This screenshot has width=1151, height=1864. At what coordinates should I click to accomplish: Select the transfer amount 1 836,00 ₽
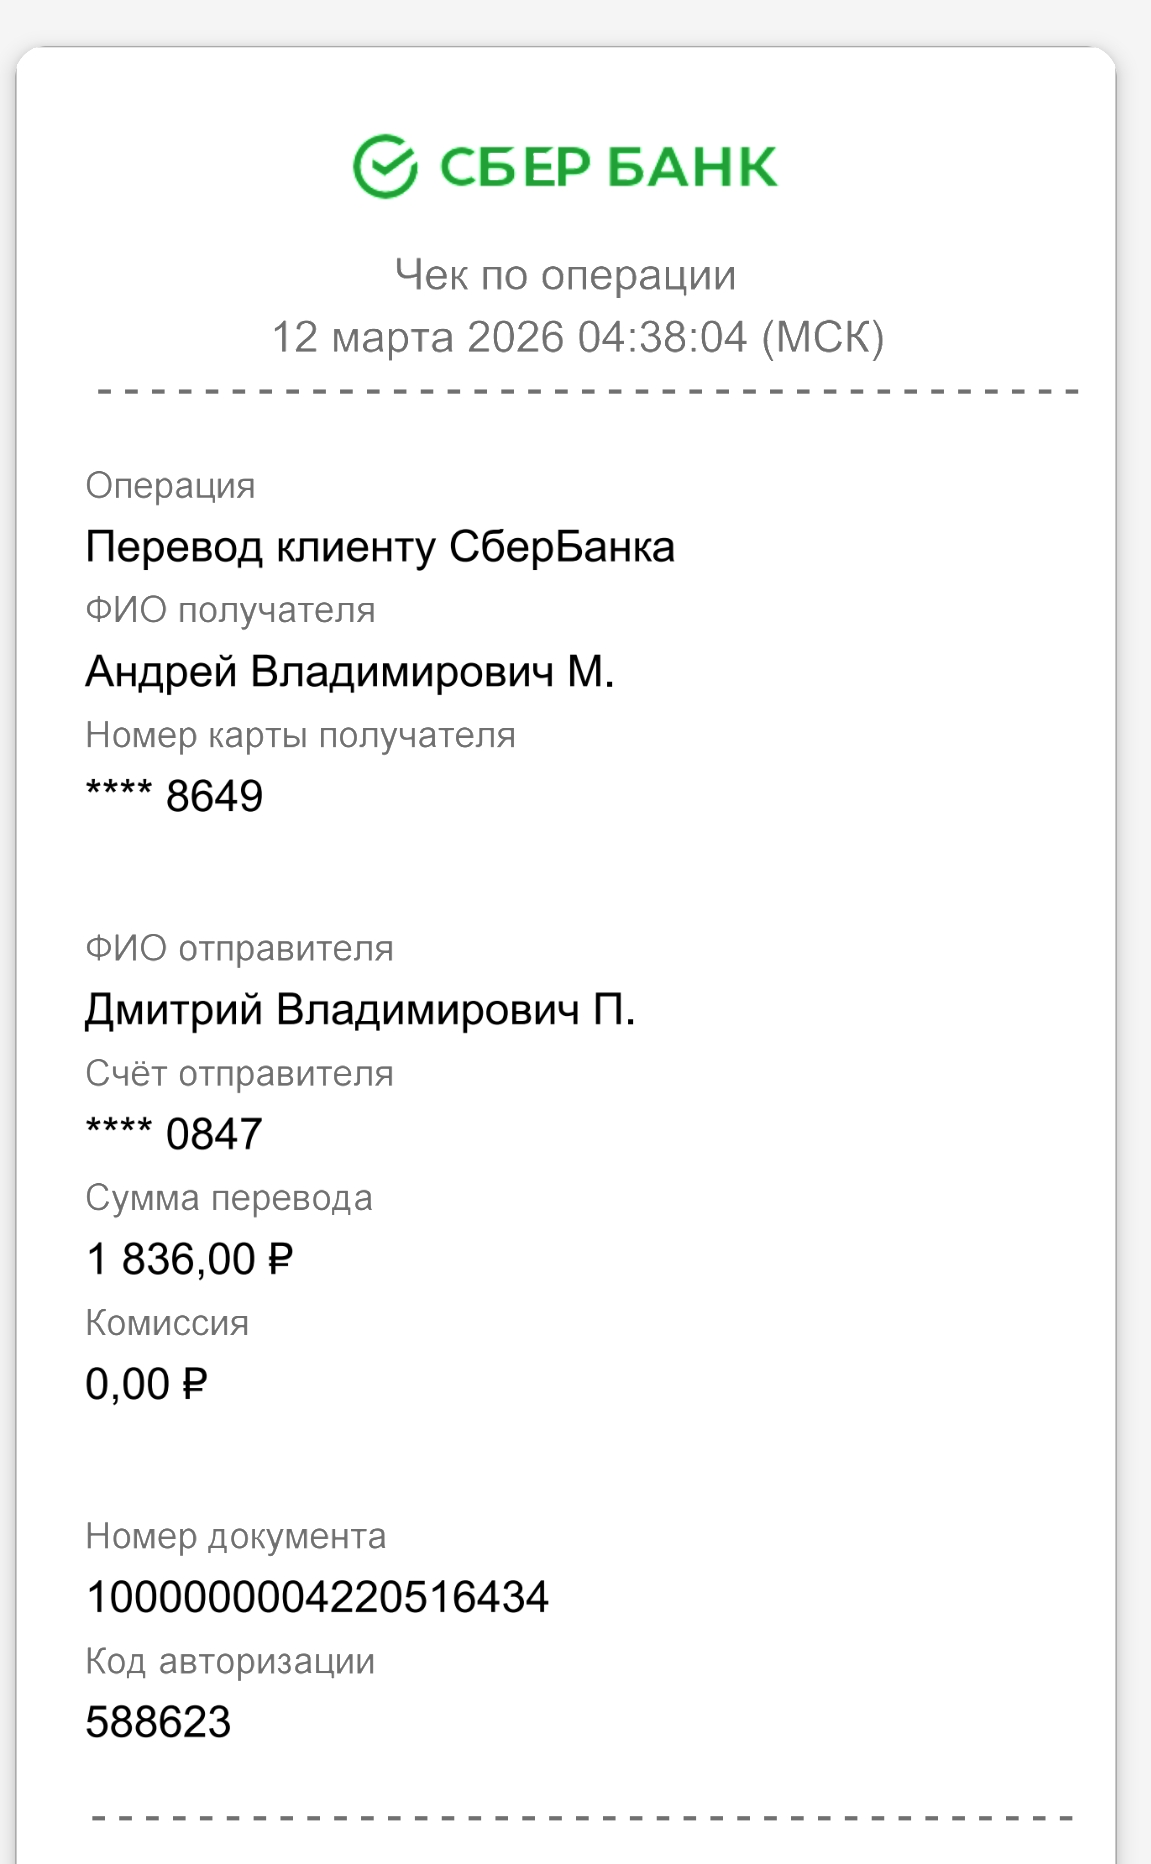[189, 1259]
